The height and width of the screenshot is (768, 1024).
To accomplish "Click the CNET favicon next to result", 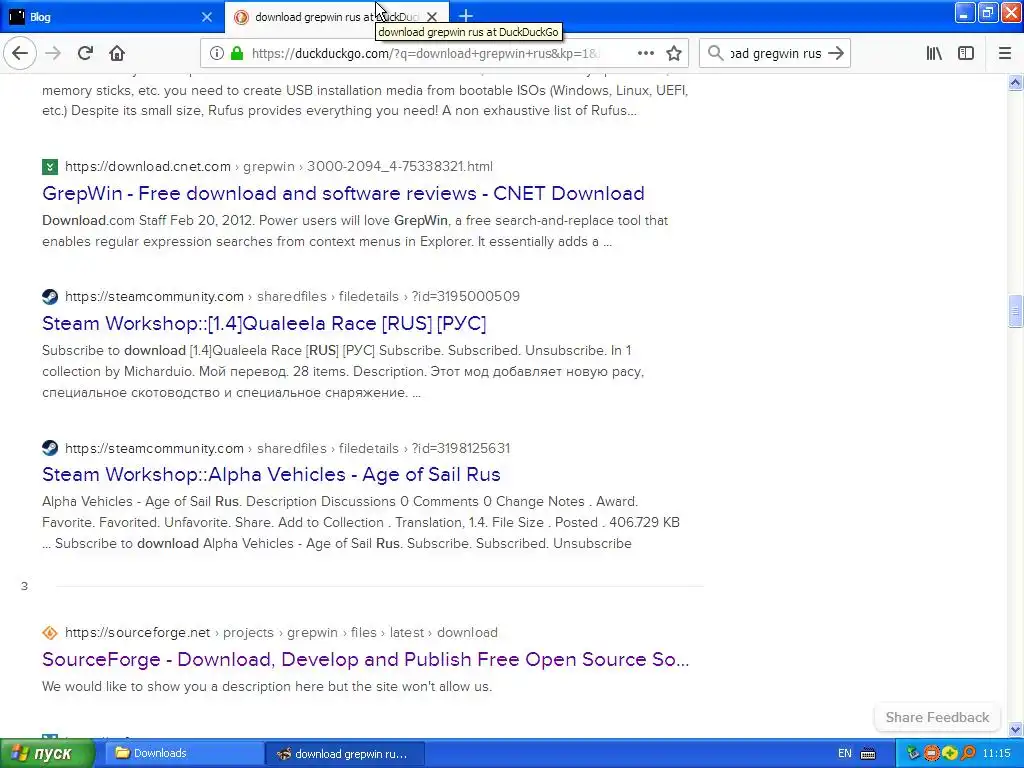I will click(50, 167).
